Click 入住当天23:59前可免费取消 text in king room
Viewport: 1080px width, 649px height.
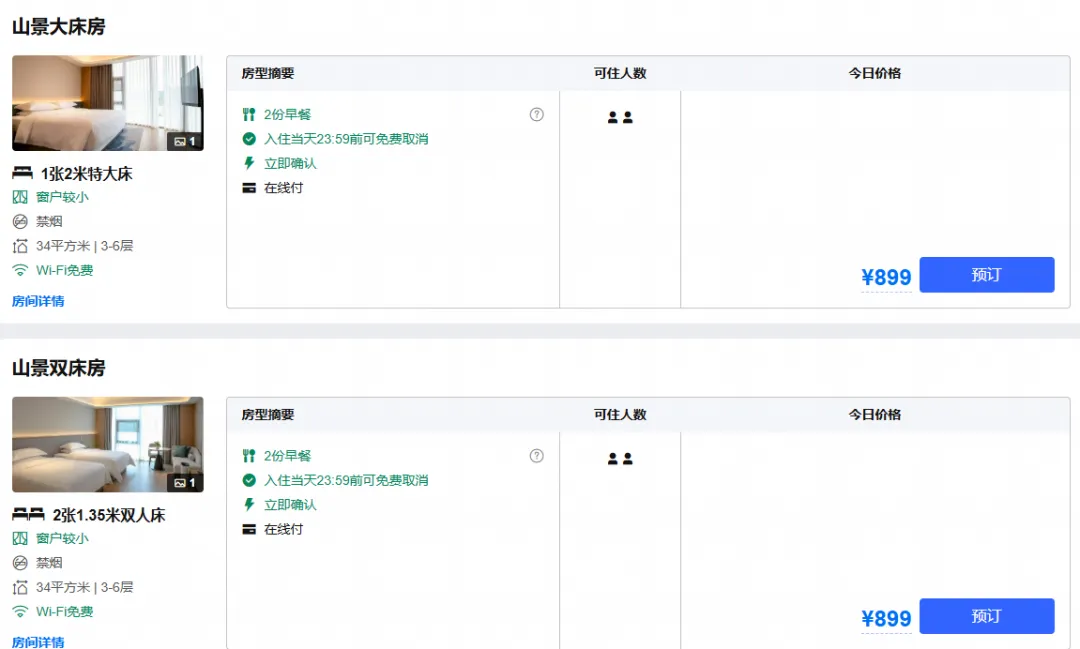tap(346, 139)
